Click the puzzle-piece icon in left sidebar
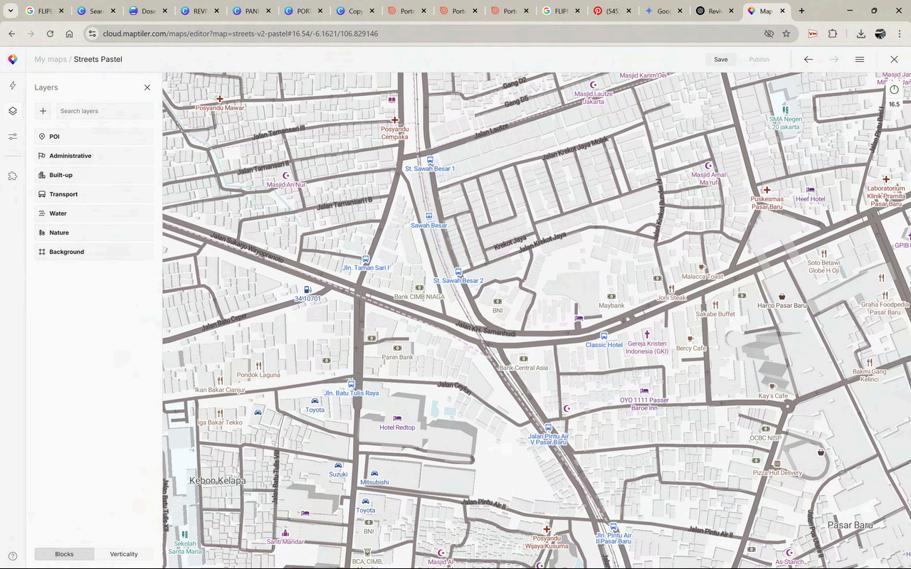This screenshot has width=911, height=569. click(13, 176)
